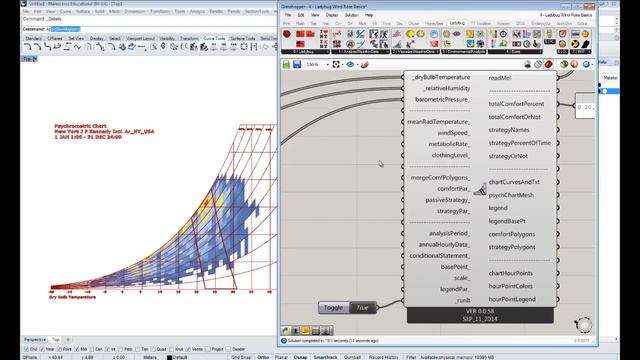This screenshot has height=360, width=640.
Task: Click first fillet curve icon in Rhino toolbar
Action: pyautogui.click(x=27, y=47)
